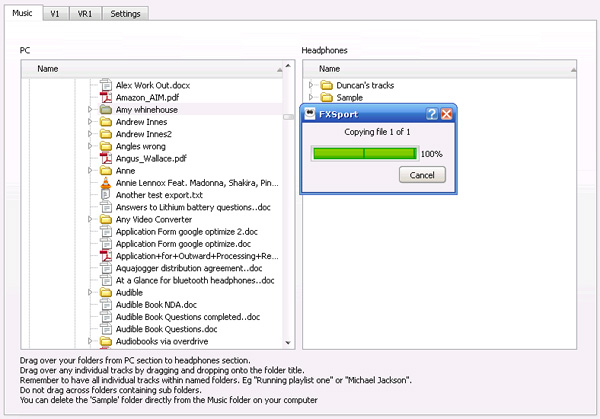Select Alex Work Out.docx file name

153,85
